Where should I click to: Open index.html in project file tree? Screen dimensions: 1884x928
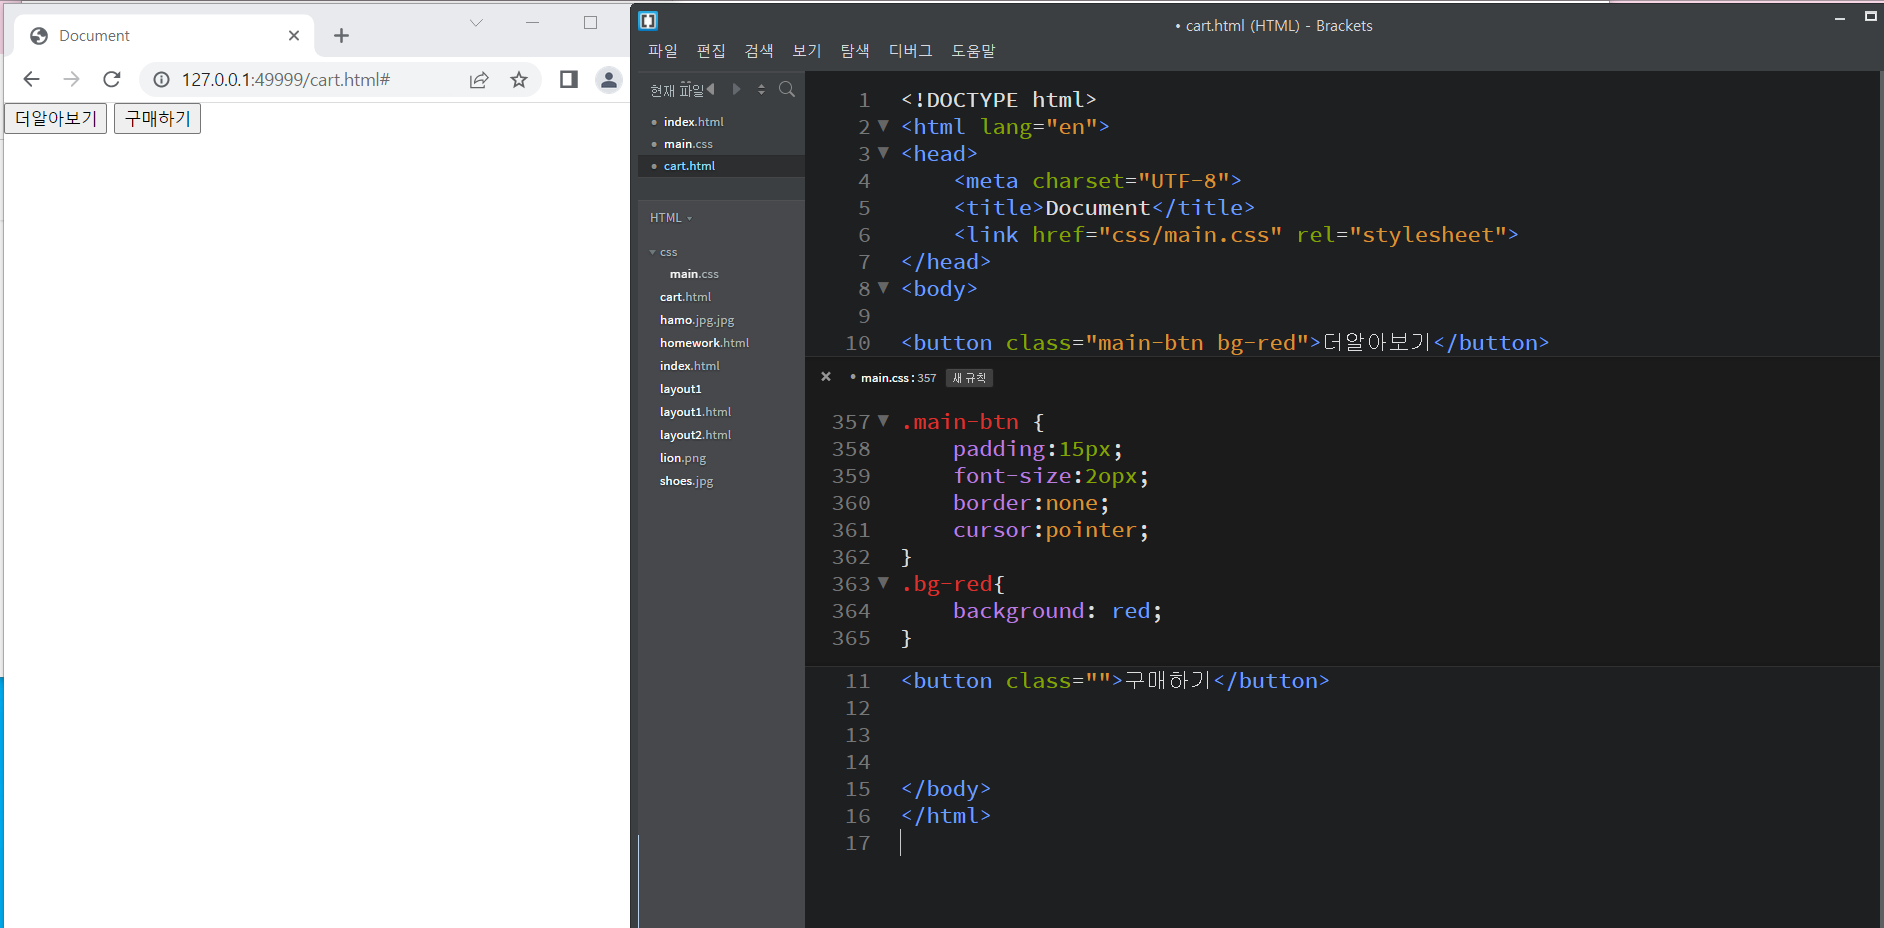click(x=689, y=366)
